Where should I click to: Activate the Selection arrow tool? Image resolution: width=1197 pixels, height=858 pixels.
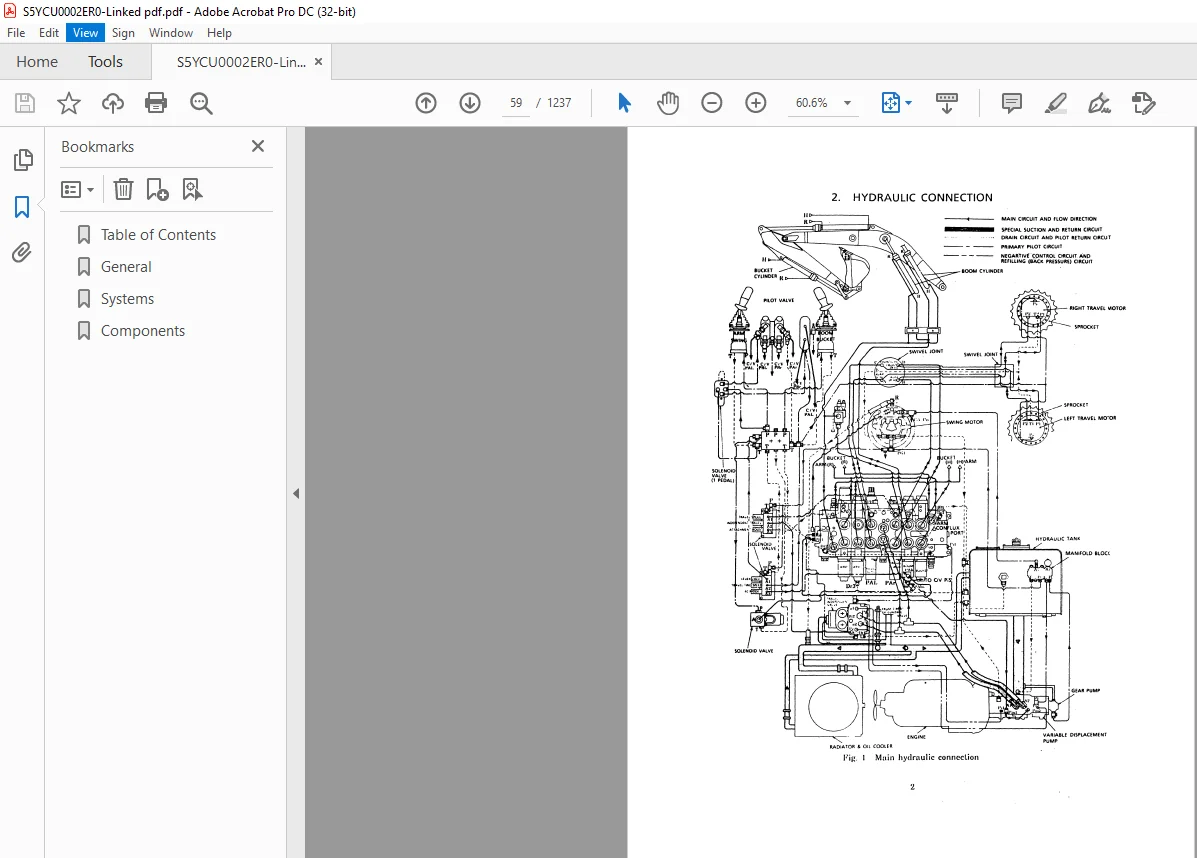[624, 103]
